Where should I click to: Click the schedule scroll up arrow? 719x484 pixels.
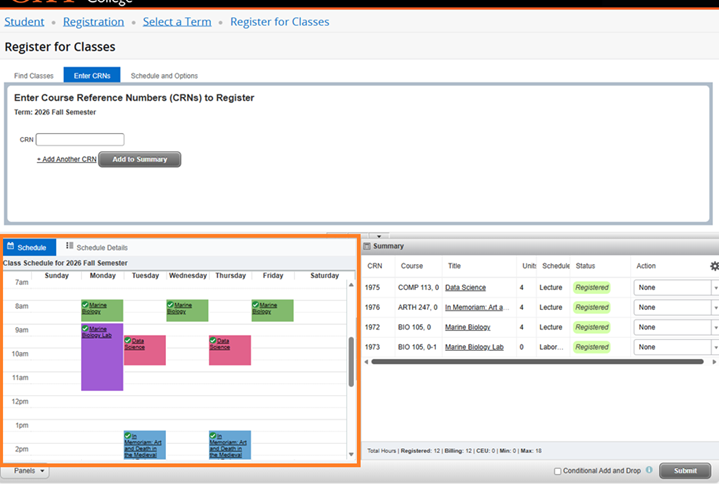tap(351, 285)
